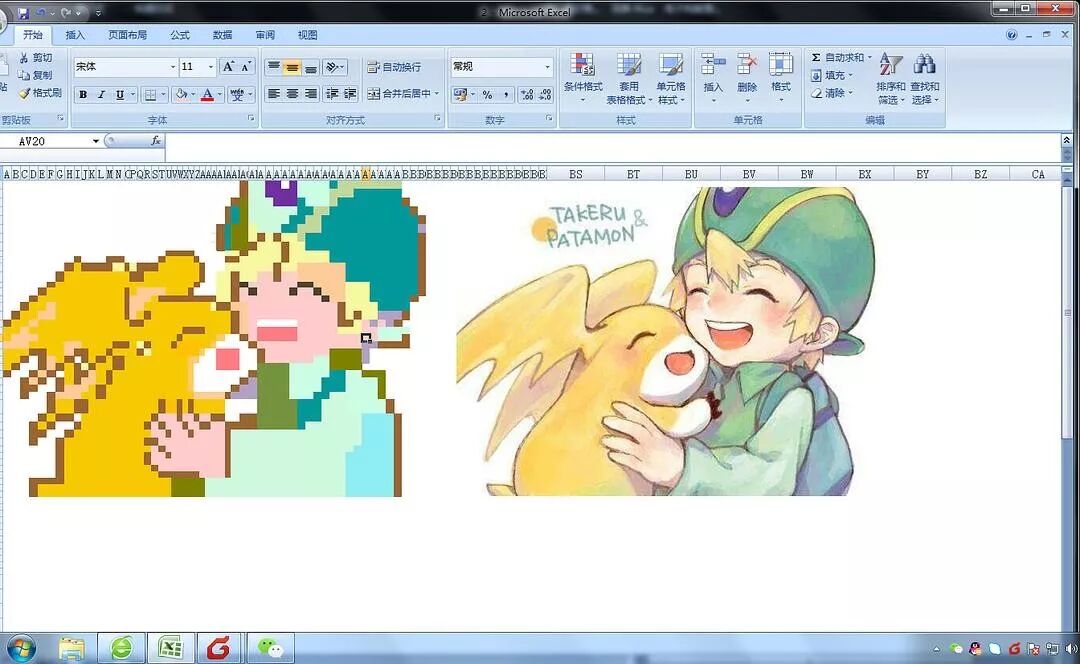The height and width of the screenshot is (664, 1080).
Task: Open Find and Select (查找和选择)
Action: click(924, 78)
